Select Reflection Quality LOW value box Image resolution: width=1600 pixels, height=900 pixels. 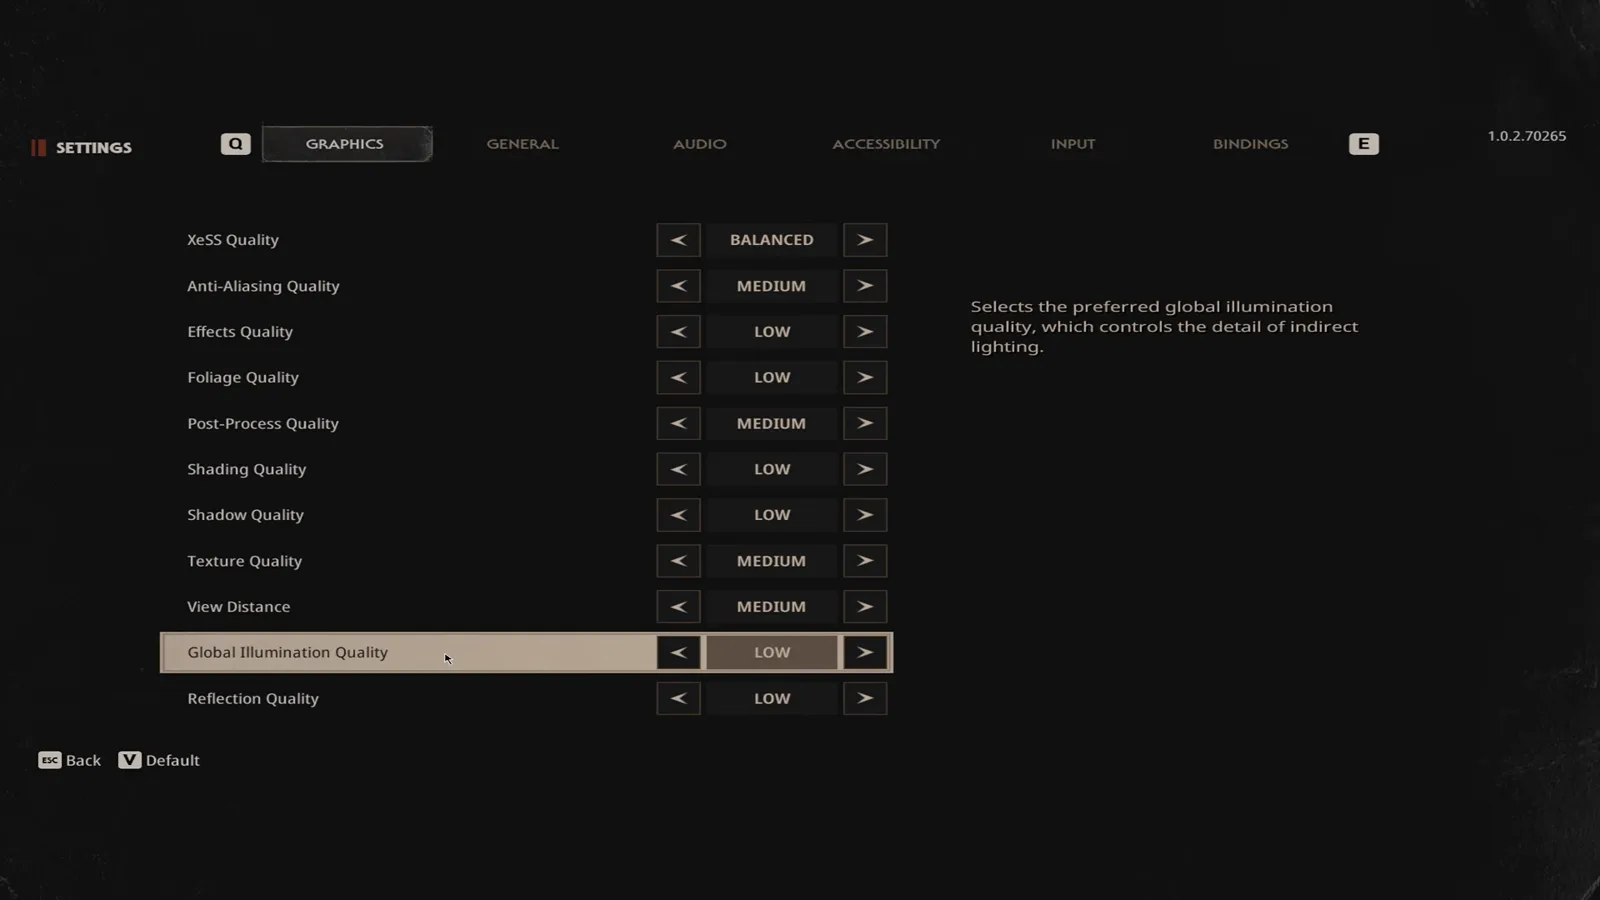(772, 699)
